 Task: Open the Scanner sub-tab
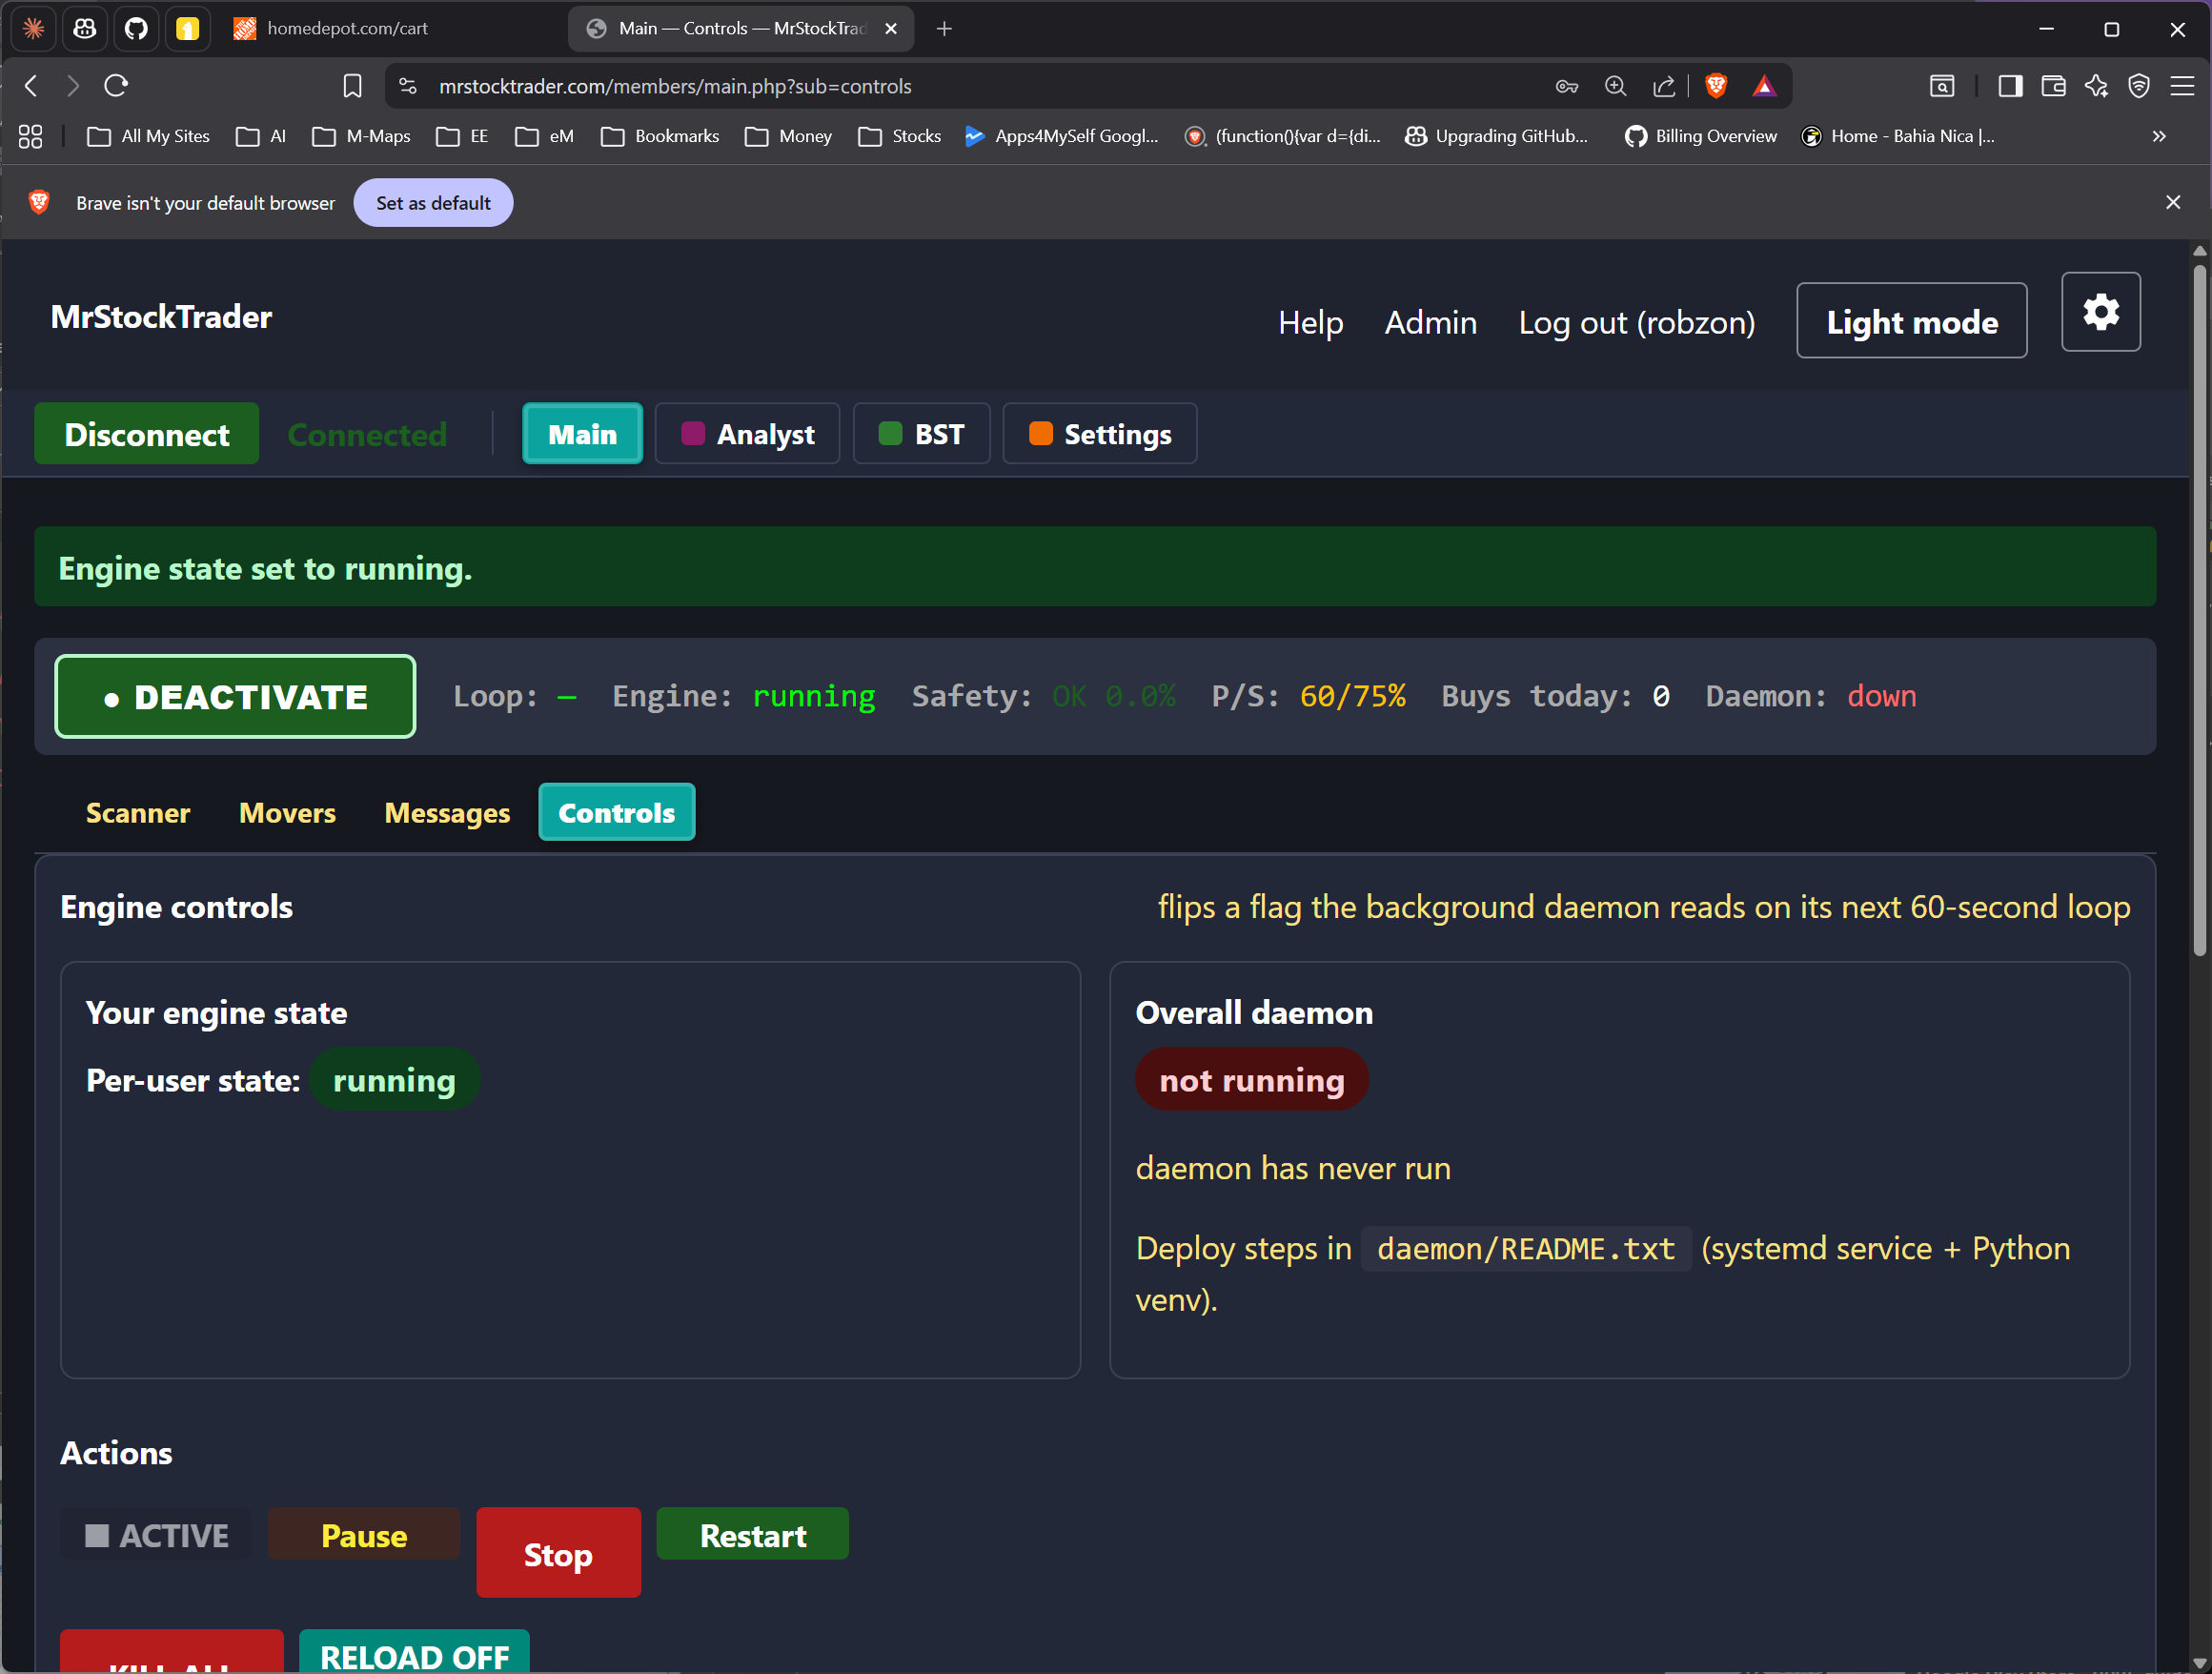[x=138, y=812]
